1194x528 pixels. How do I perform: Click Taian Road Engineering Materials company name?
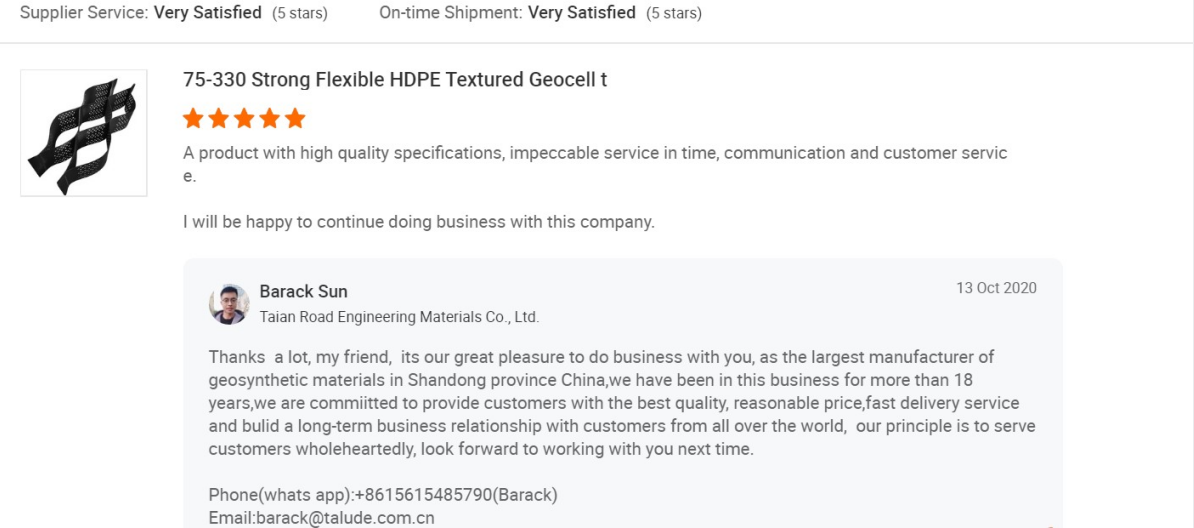[399, 317]
